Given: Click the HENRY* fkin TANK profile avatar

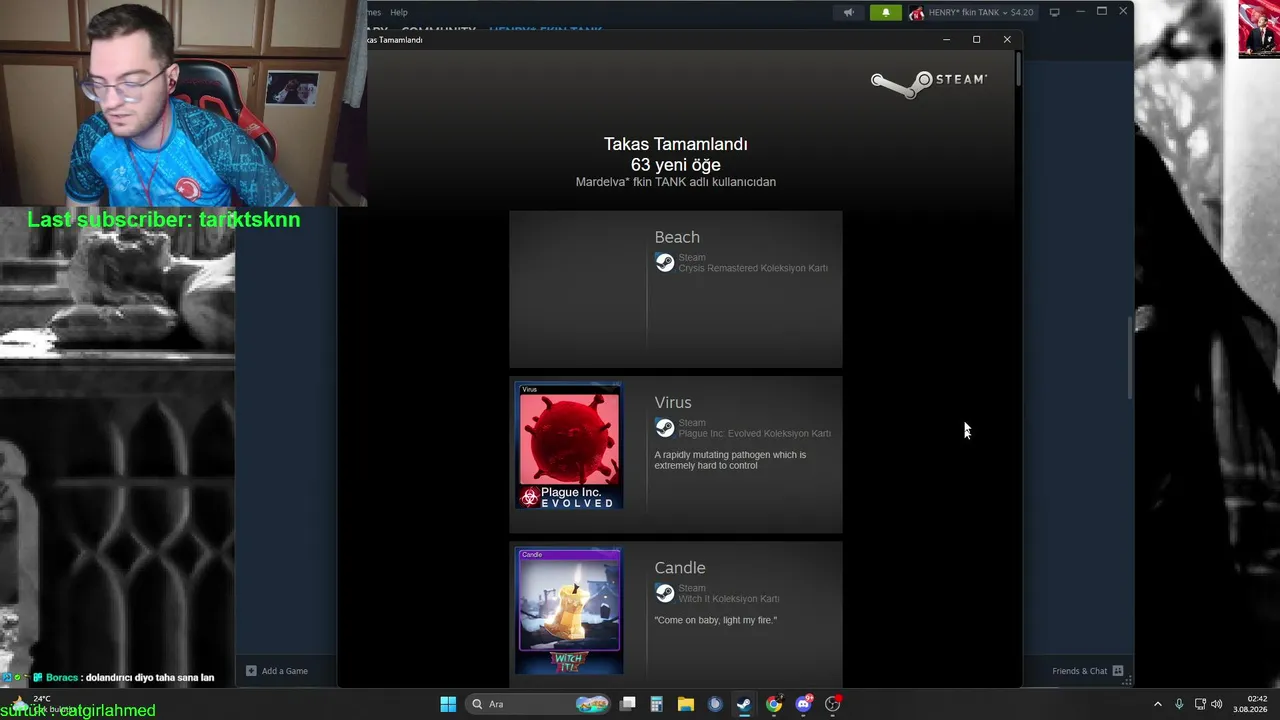Looking at the screenshot, I should tap(916, 12).
